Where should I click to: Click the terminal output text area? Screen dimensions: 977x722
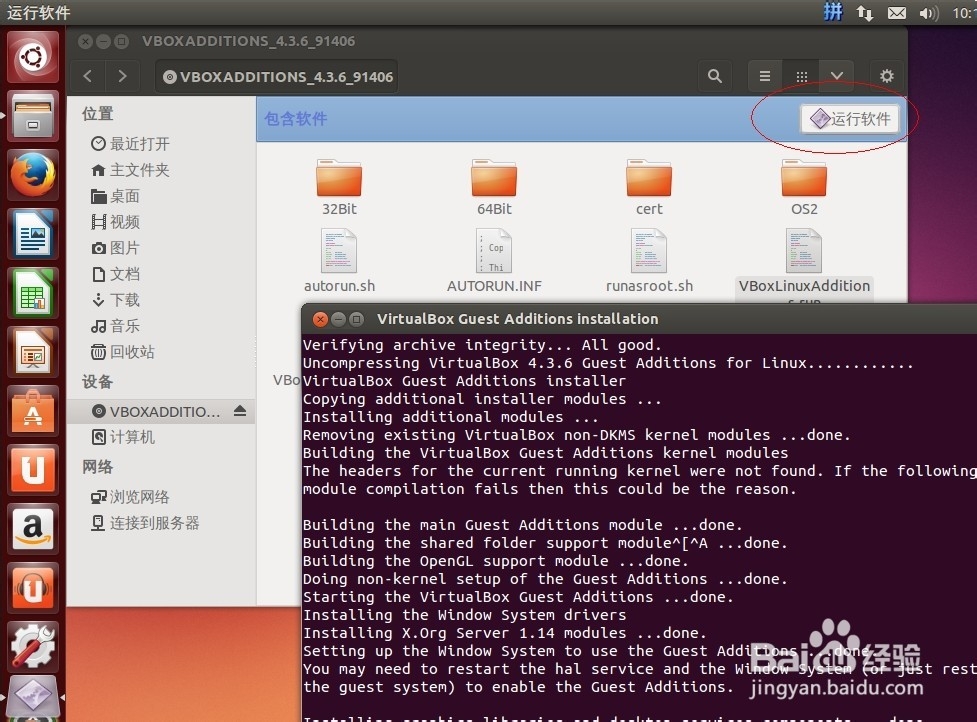point(639,528)
